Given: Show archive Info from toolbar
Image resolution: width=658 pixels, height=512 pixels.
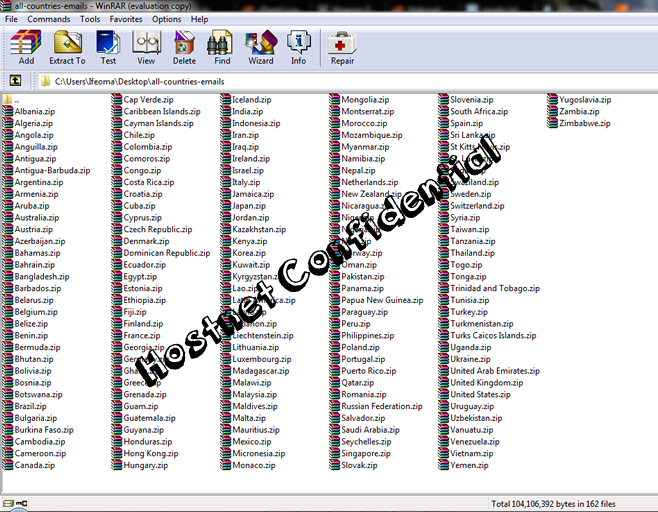Looking at the screenshot, I should pos(298,47).
